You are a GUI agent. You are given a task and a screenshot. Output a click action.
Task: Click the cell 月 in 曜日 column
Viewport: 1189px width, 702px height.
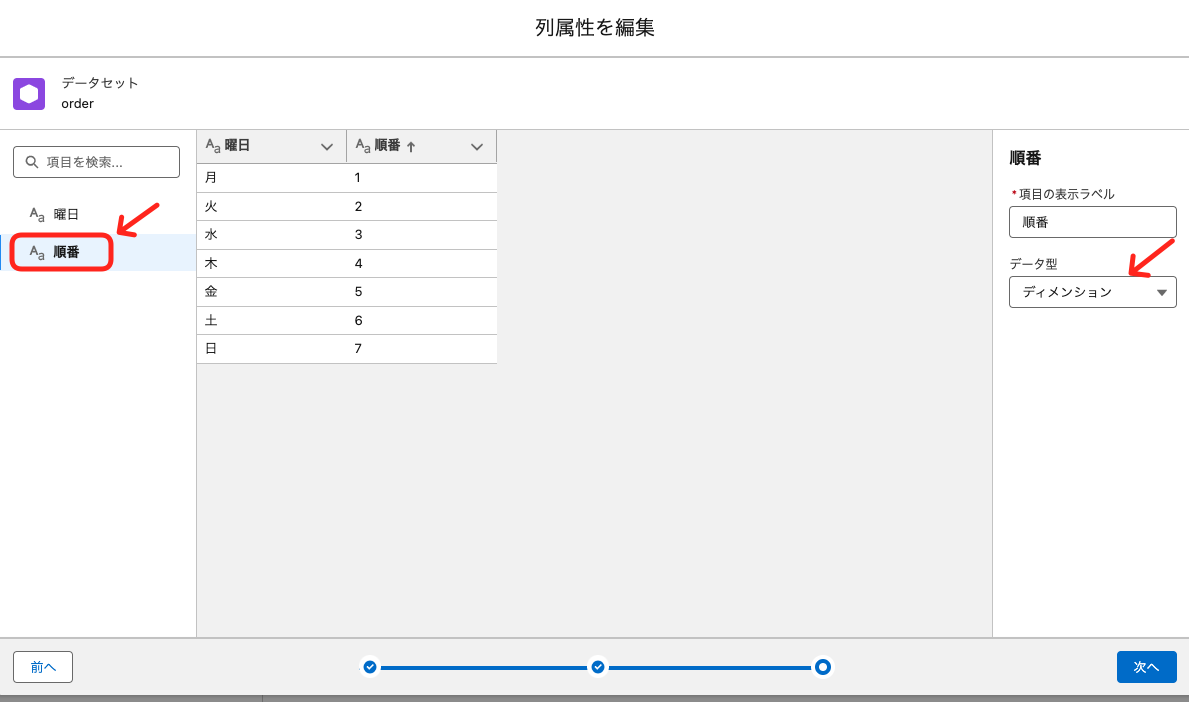271,177
